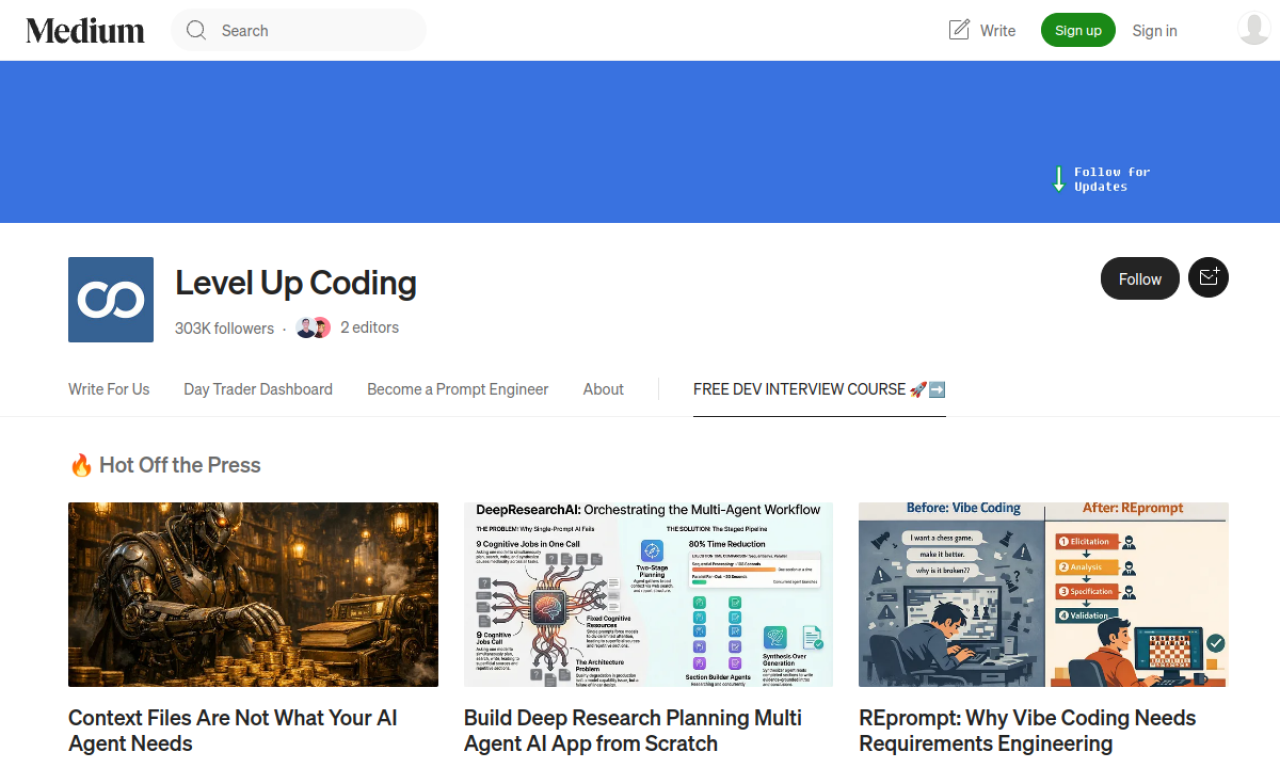View the 303K followers list

pos(224,328)
